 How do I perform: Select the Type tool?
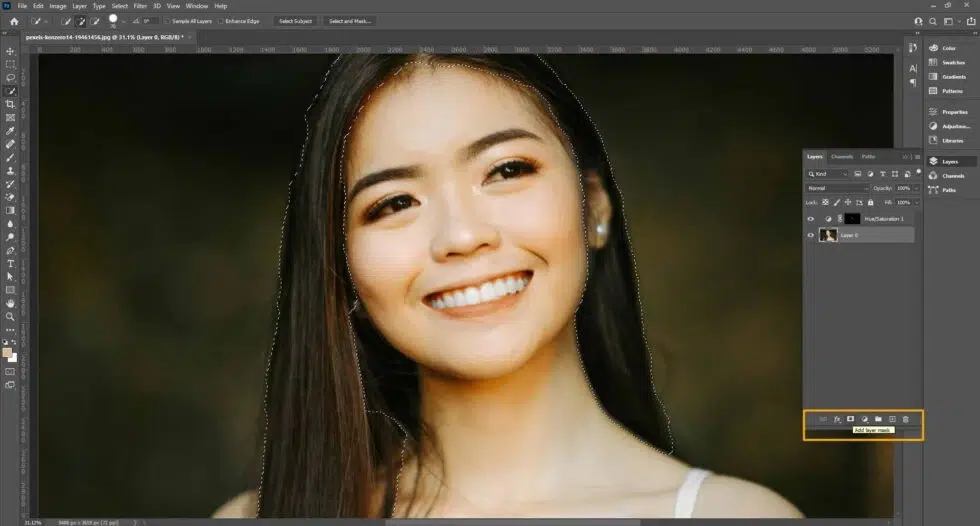[10, 264]
